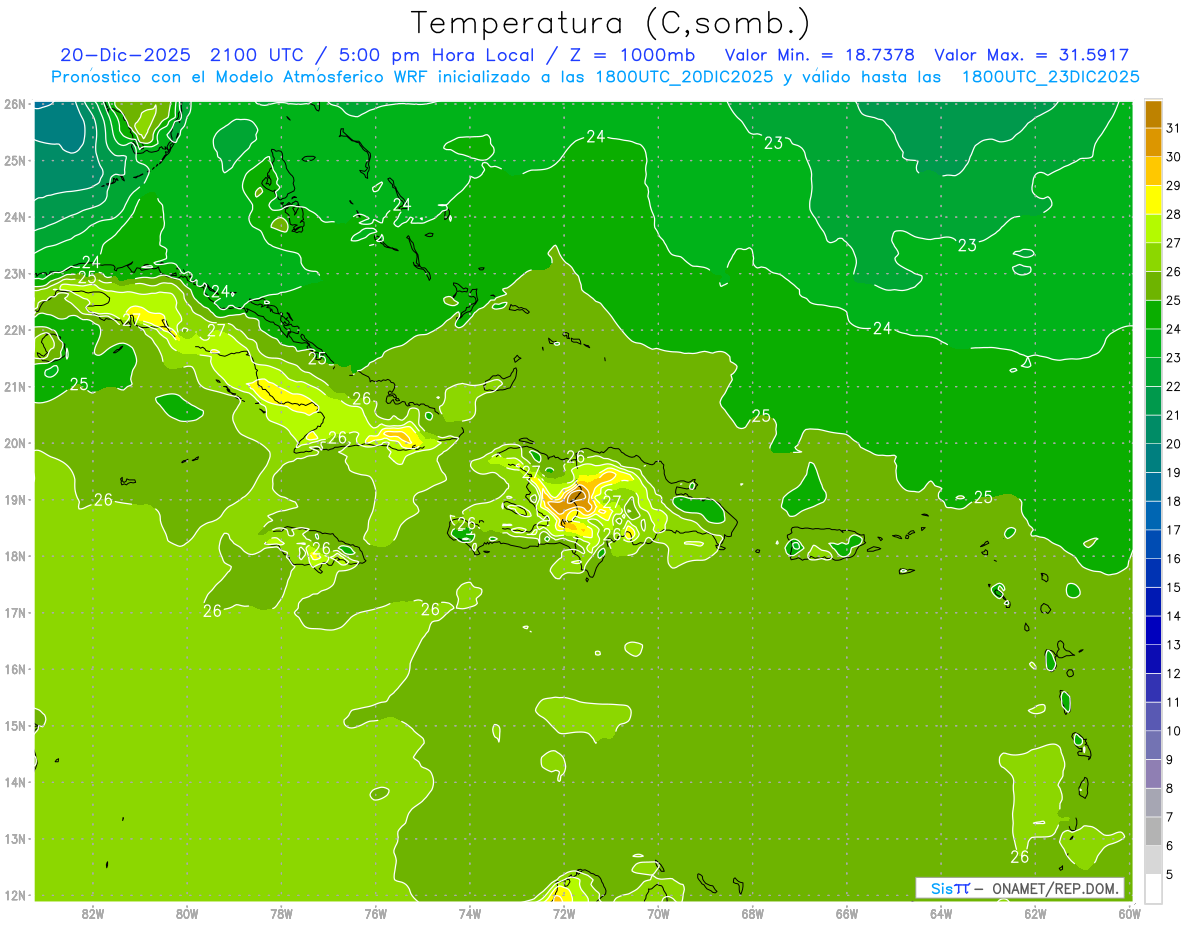This screenshot has width=1200, height=927.
Task: Click the "30" value on the color scale
Action: click(1173, 157)
